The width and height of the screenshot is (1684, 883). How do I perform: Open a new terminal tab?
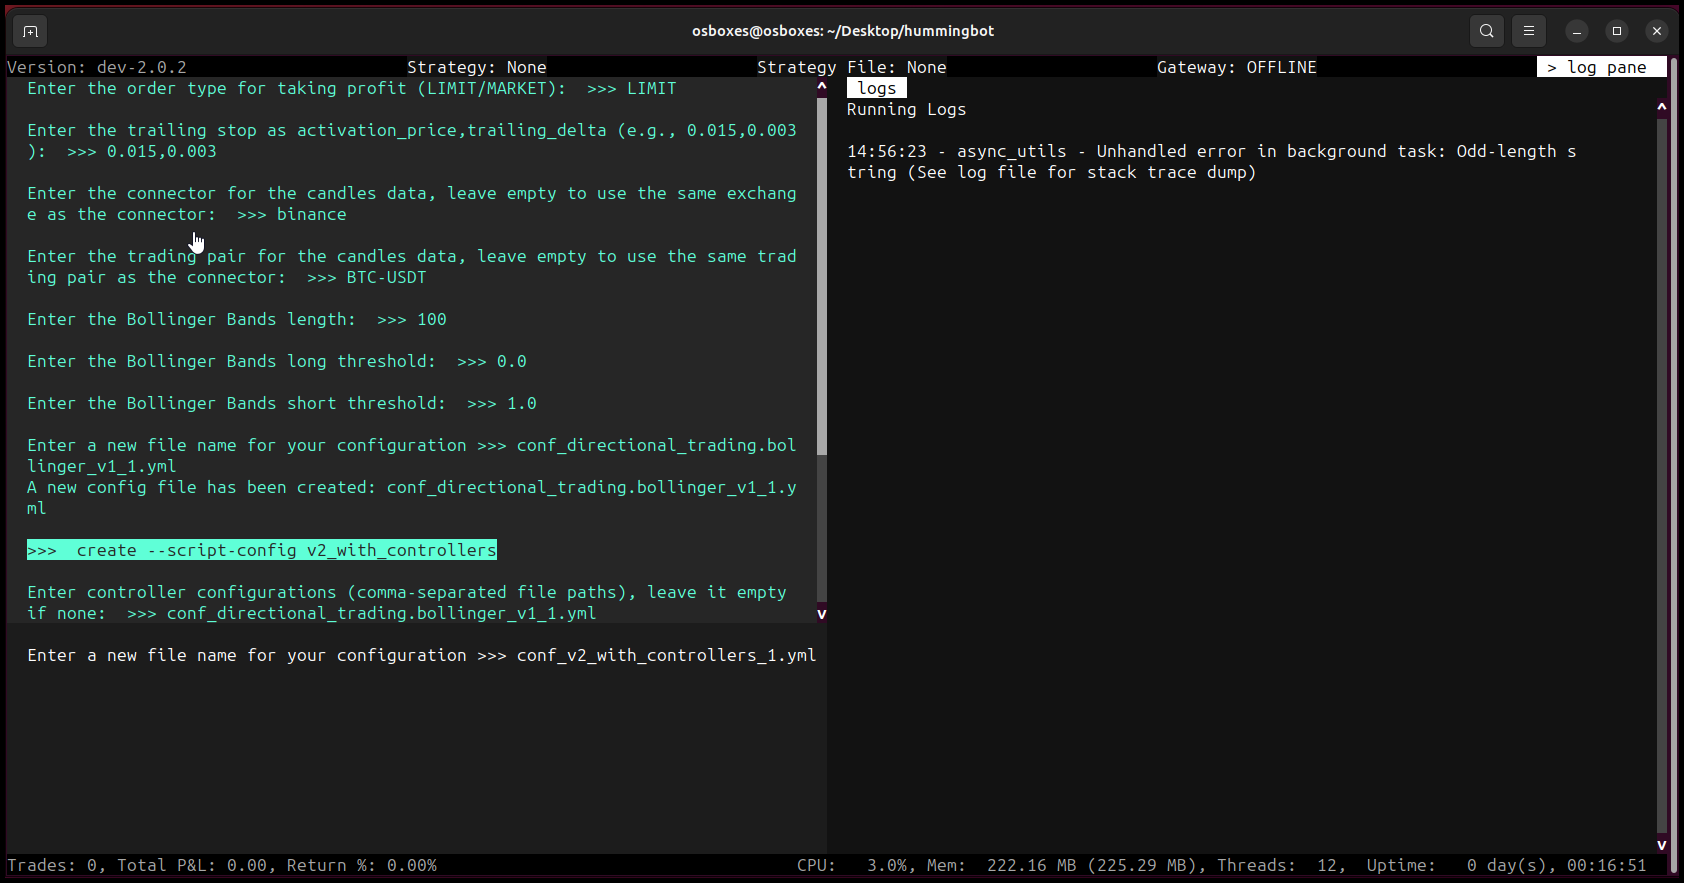[30, 31]
